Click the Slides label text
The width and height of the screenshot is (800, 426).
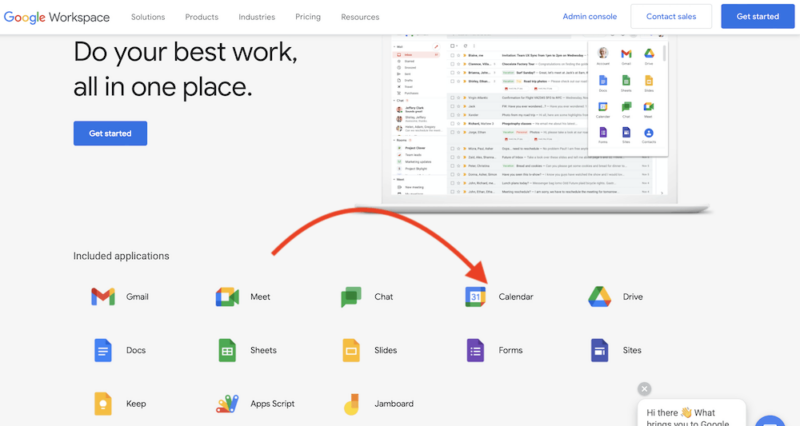point(386,350)
